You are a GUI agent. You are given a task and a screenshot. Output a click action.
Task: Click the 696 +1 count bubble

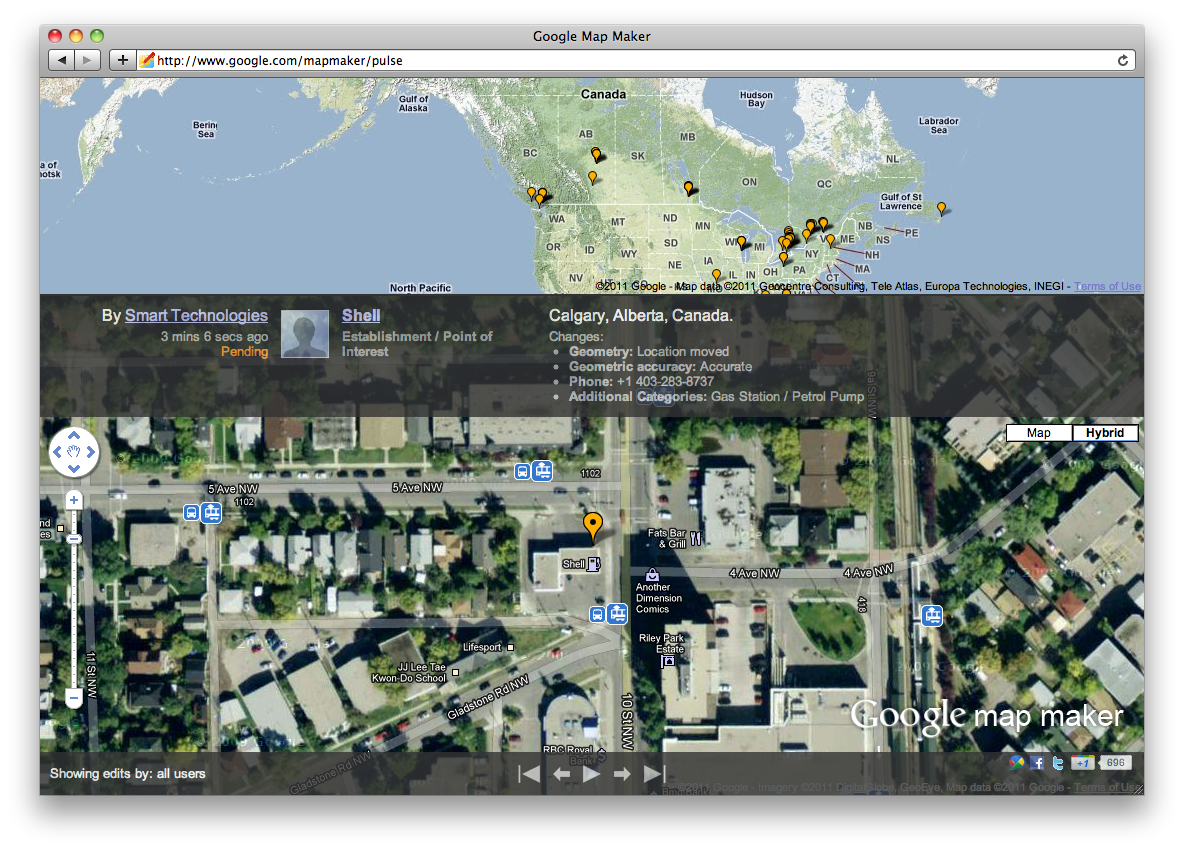pos(1115,762)
